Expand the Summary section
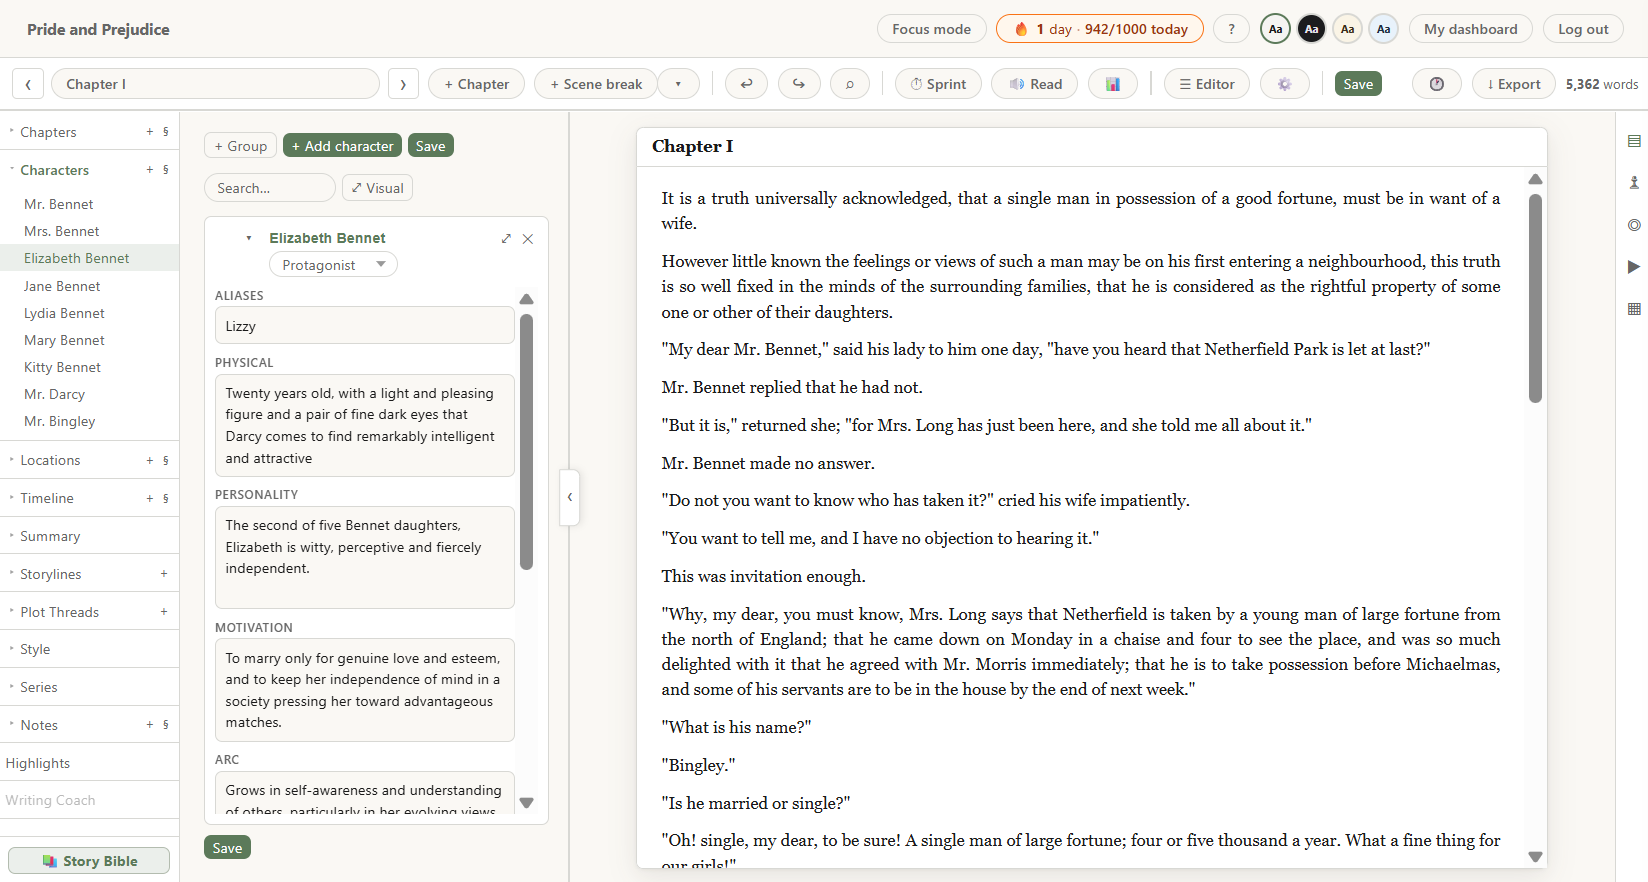 50,536
